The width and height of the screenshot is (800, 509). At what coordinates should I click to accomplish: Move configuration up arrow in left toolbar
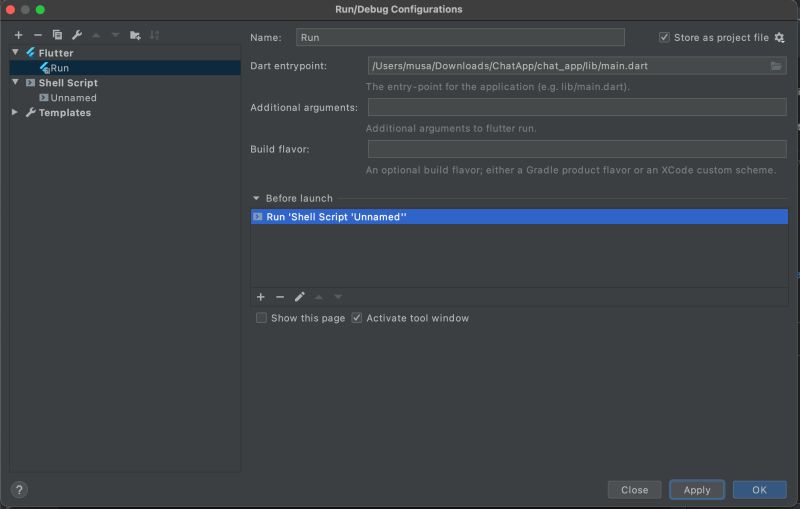click(x=96, y=35)
